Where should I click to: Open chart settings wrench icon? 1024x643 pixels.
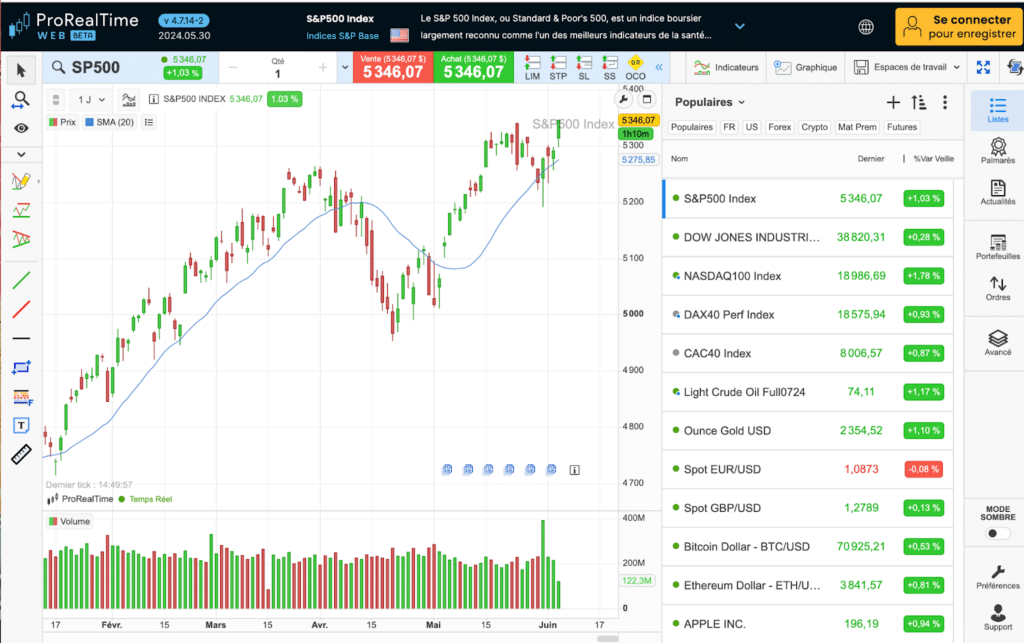point(624,99)
